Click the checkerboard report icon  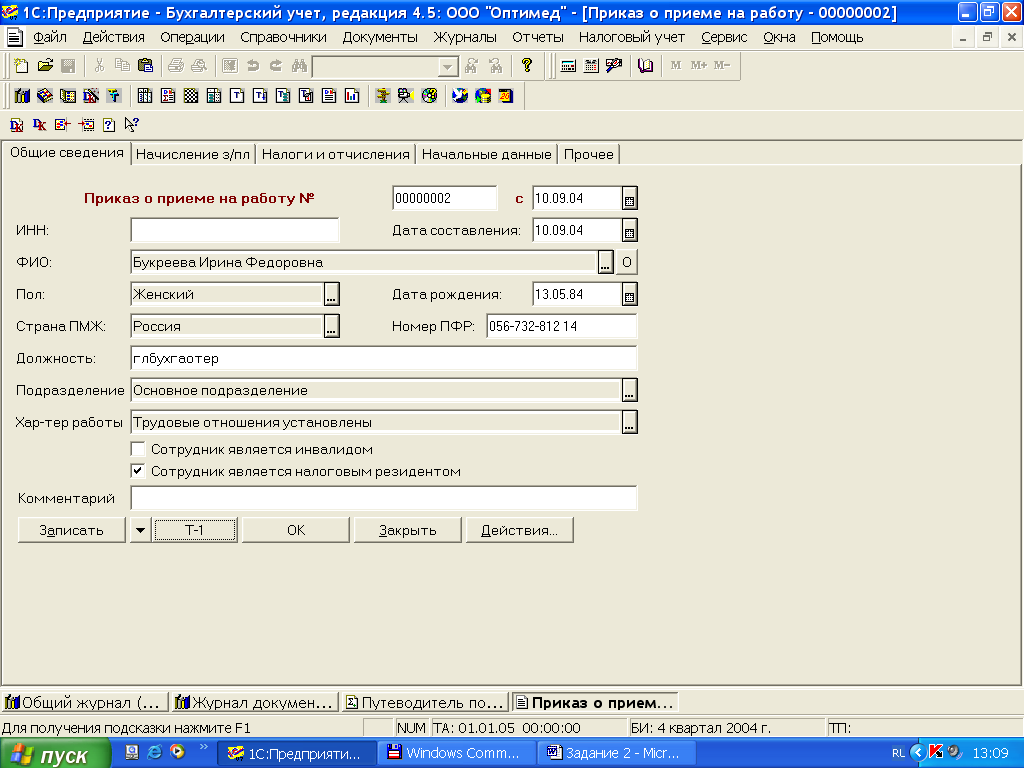pos(191,96)
